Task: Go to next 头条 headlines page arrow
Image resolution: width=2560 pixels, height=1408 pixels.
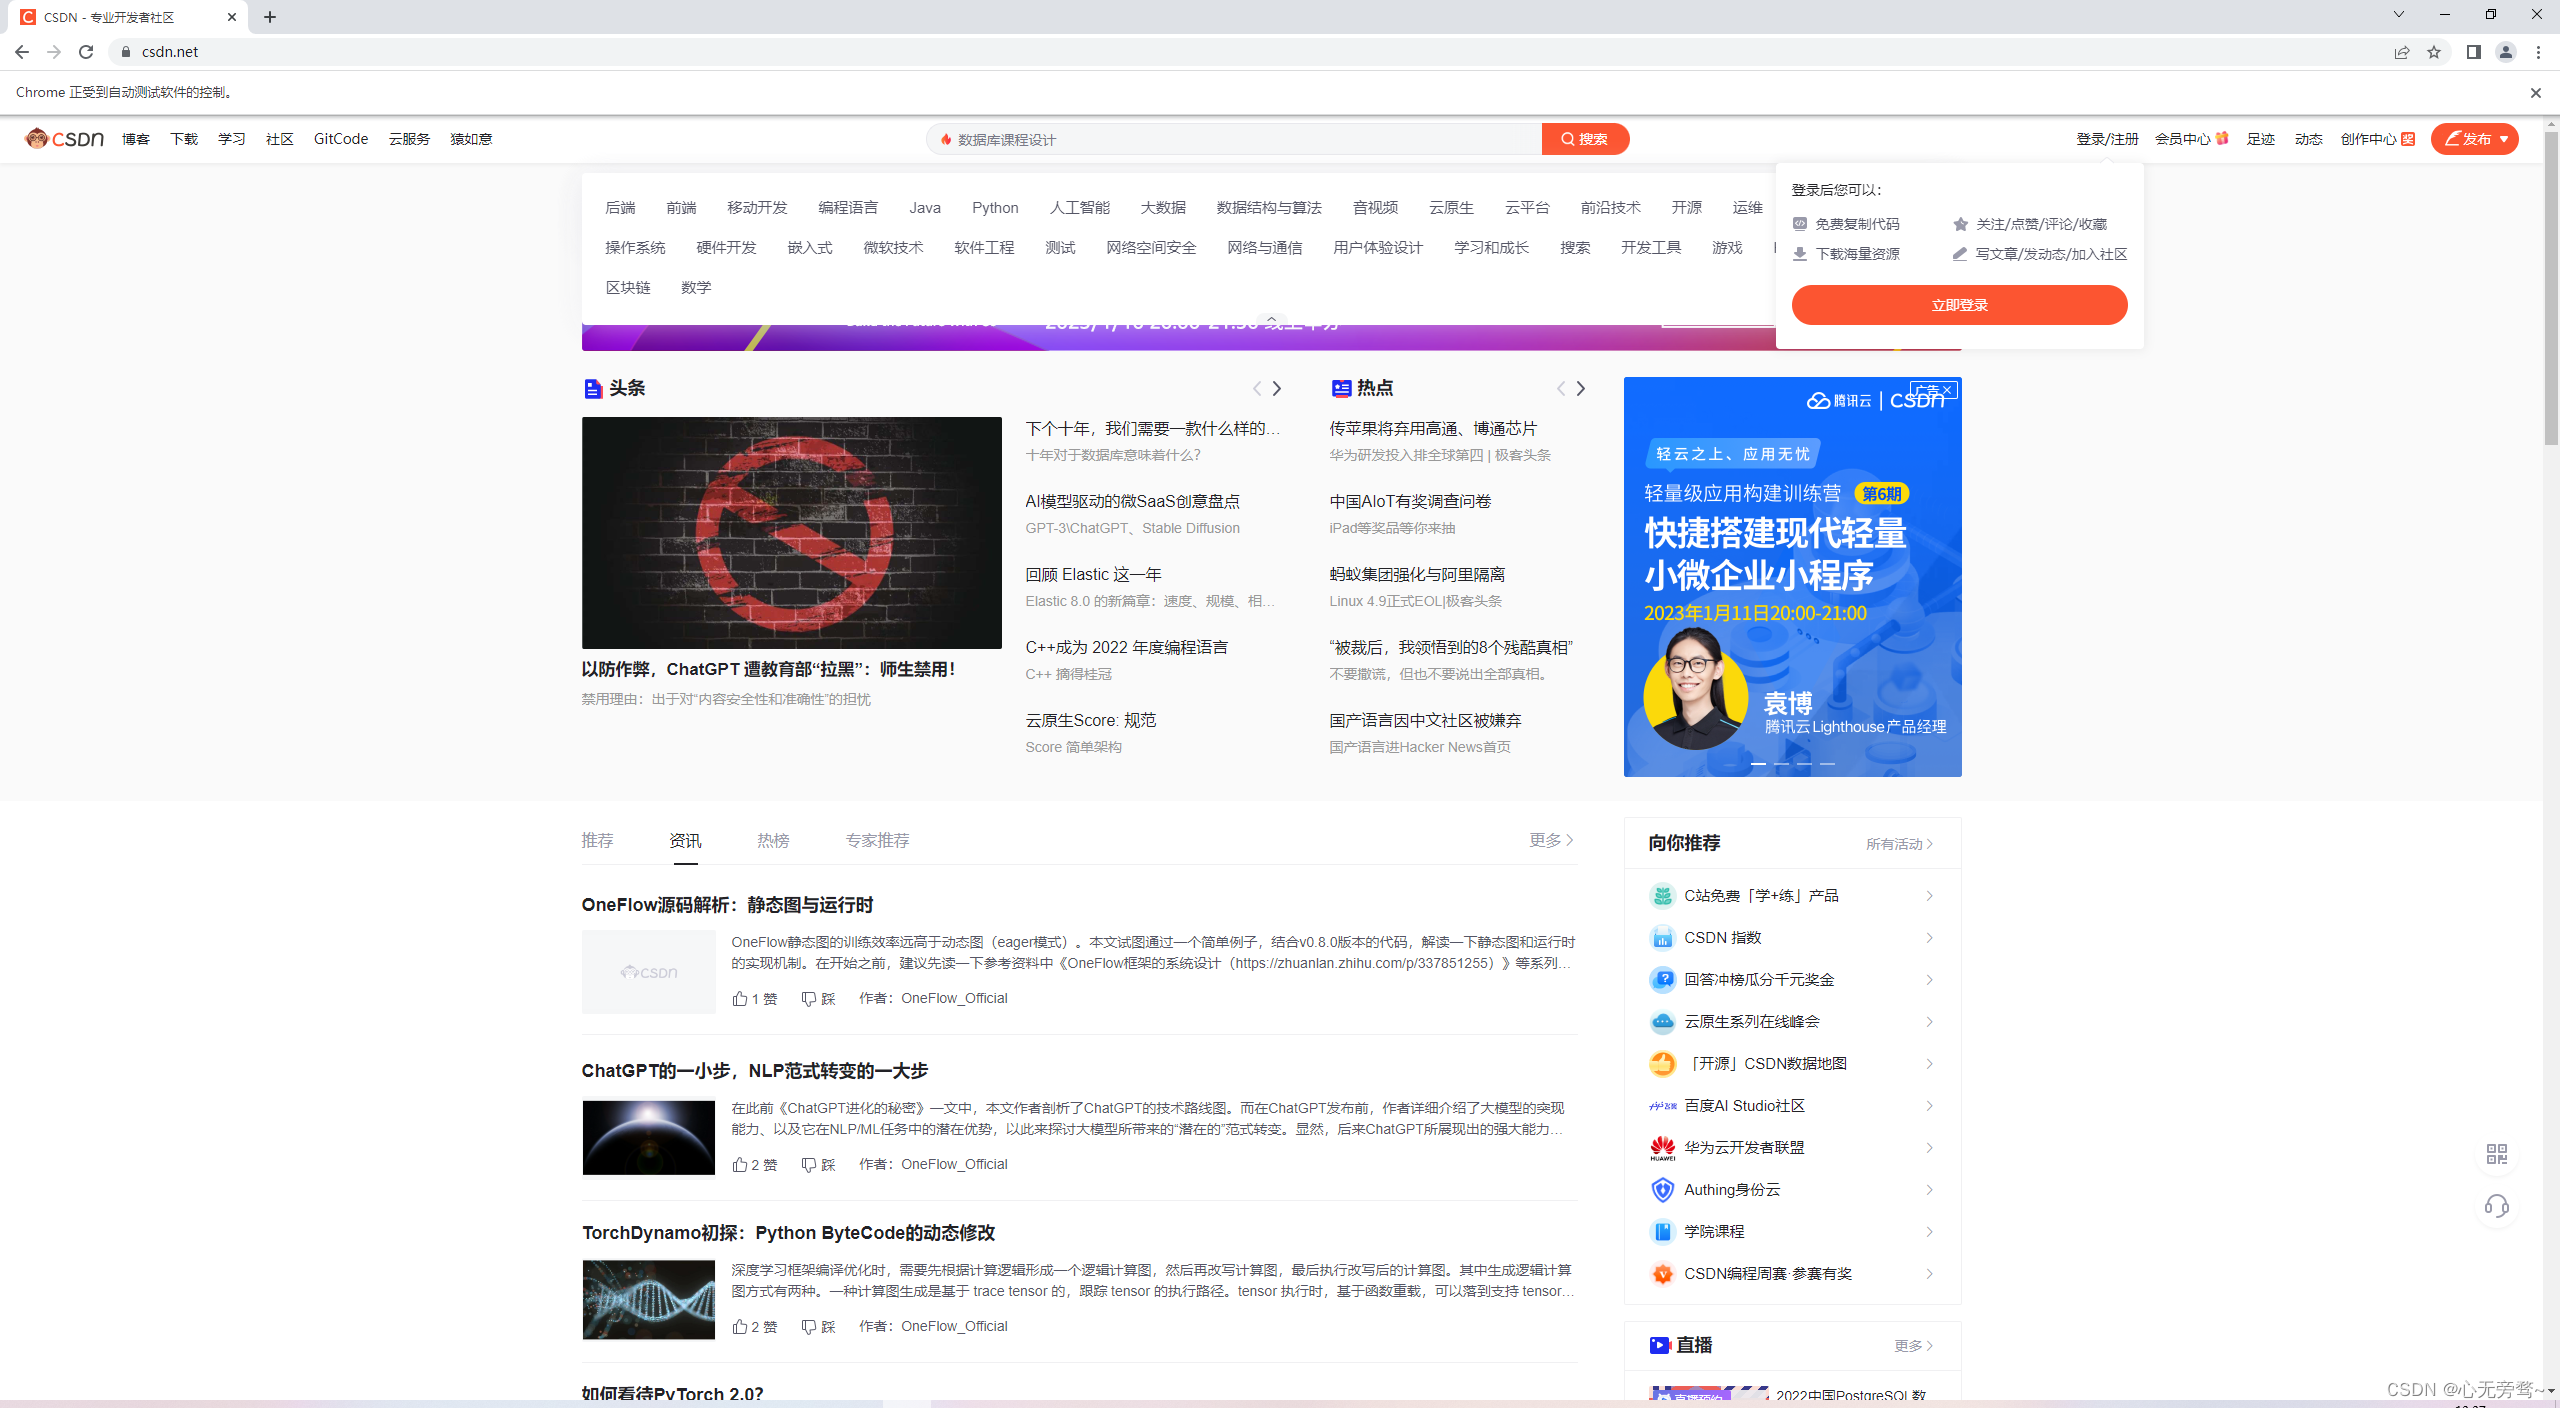Action: (1277, 389)
